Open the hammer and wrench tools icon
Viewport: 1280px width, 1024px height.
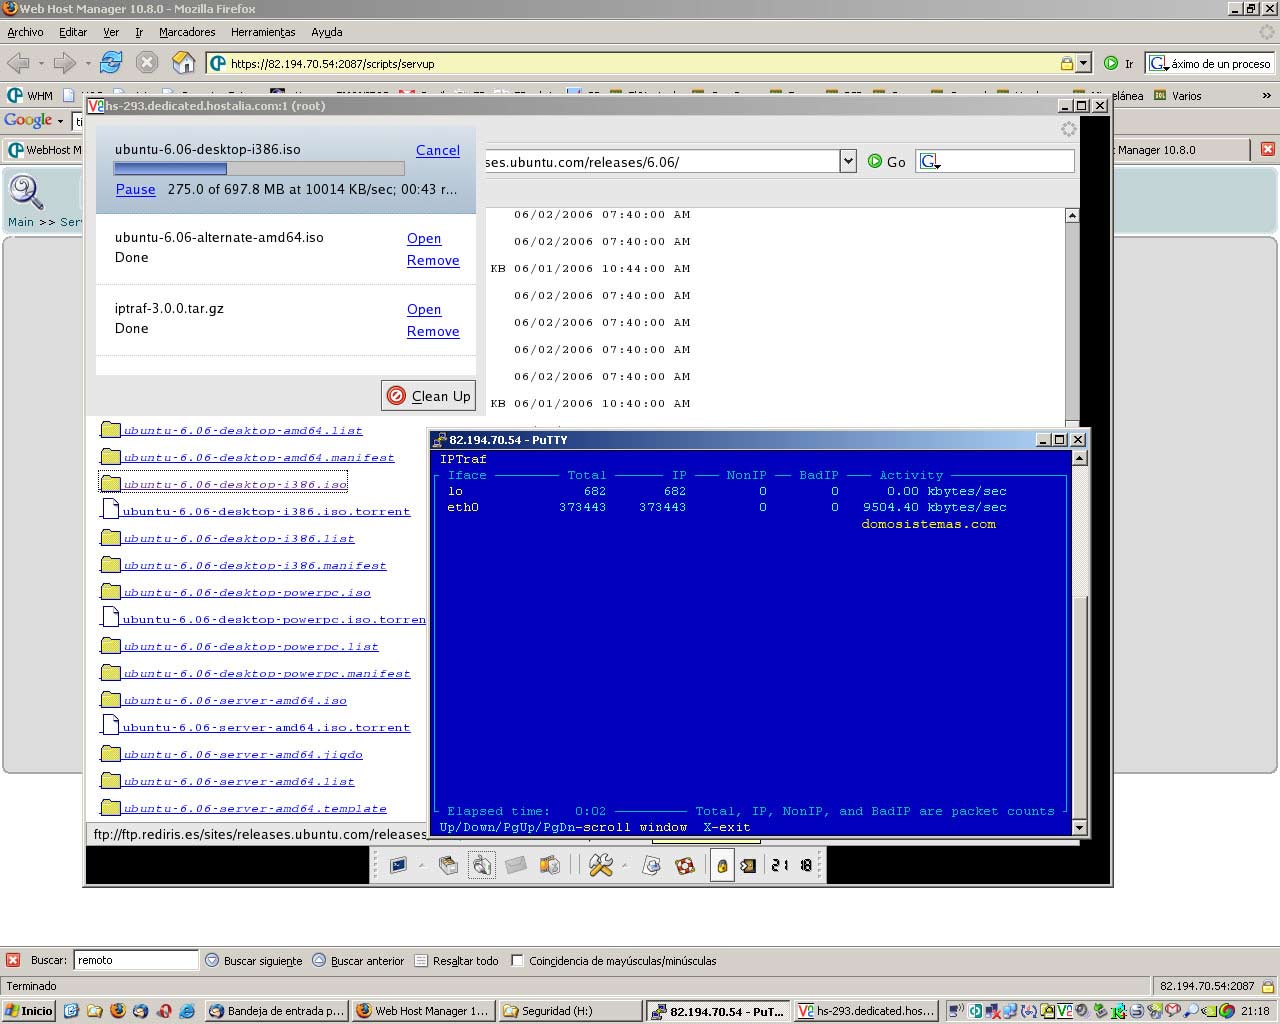coord(600,865)
